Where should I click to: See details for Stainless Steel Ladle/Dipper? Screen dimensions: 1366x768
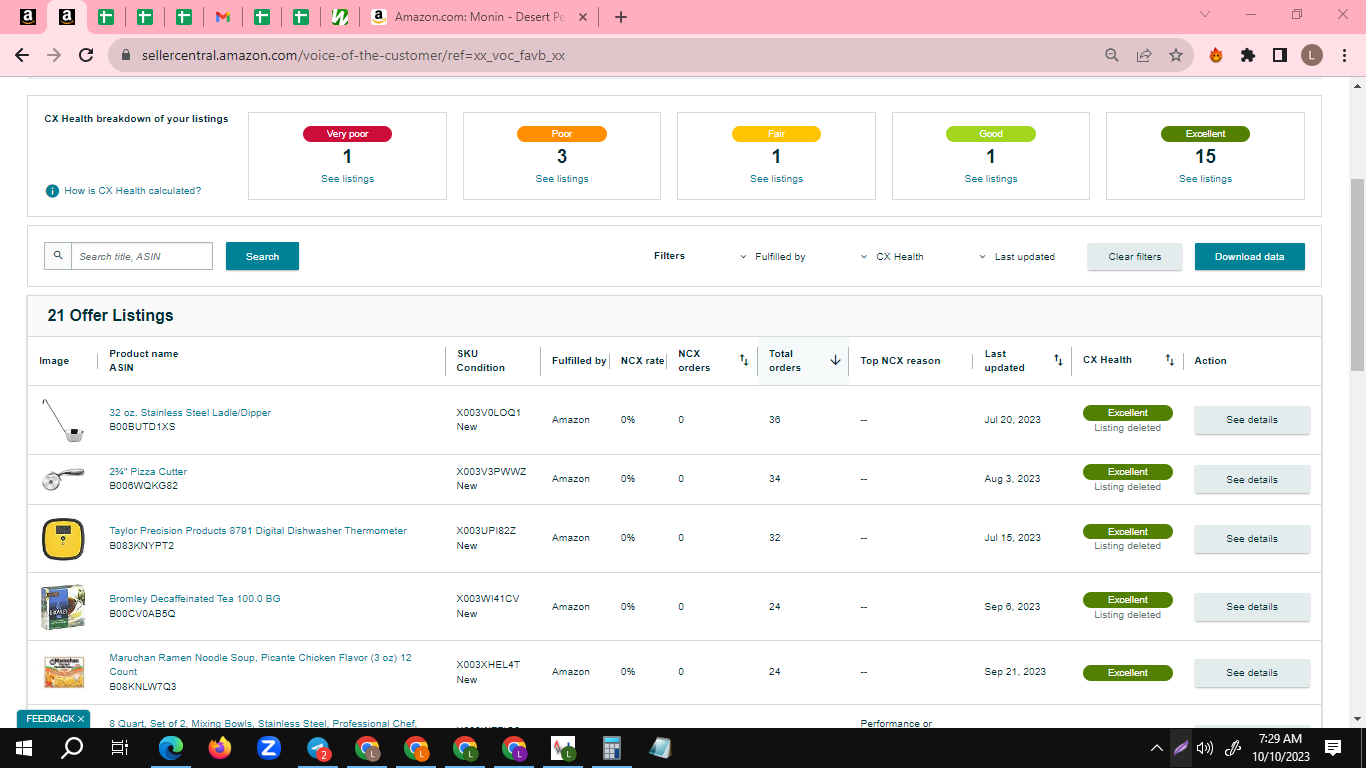1252,420
